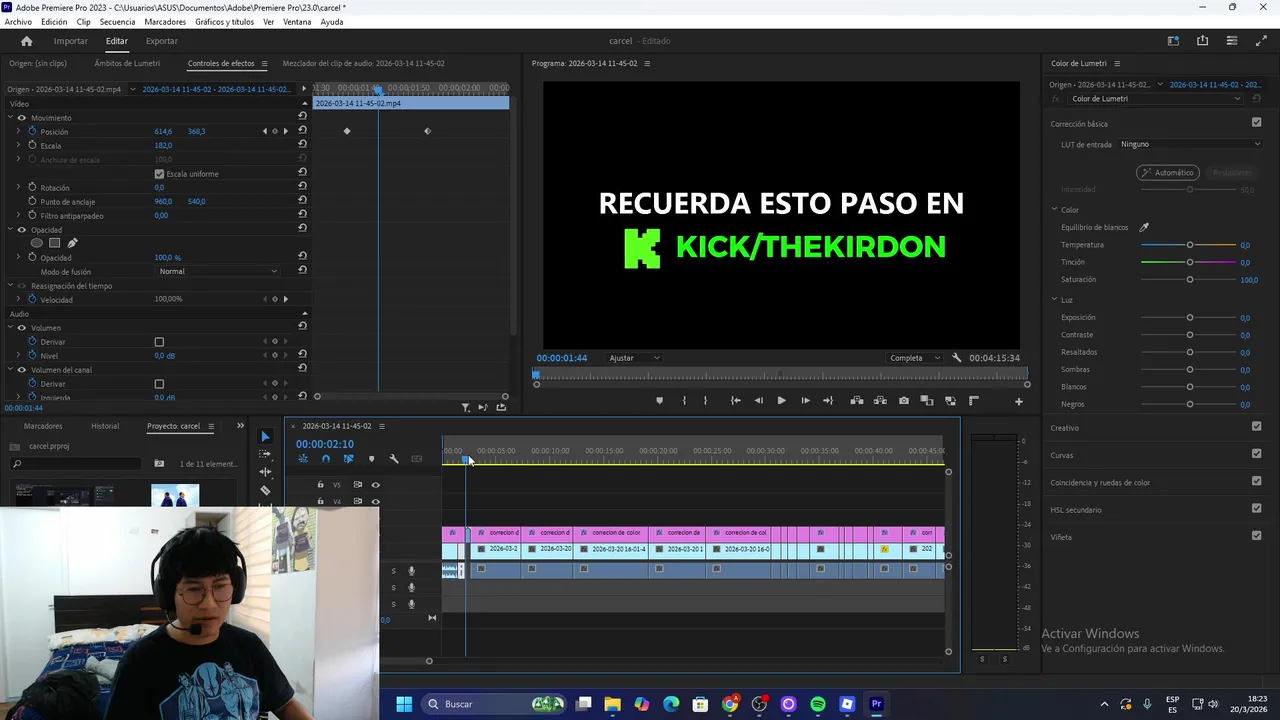
Task: Toggle the HSL secundario checkbox
Action: (x=1256, y=509)
